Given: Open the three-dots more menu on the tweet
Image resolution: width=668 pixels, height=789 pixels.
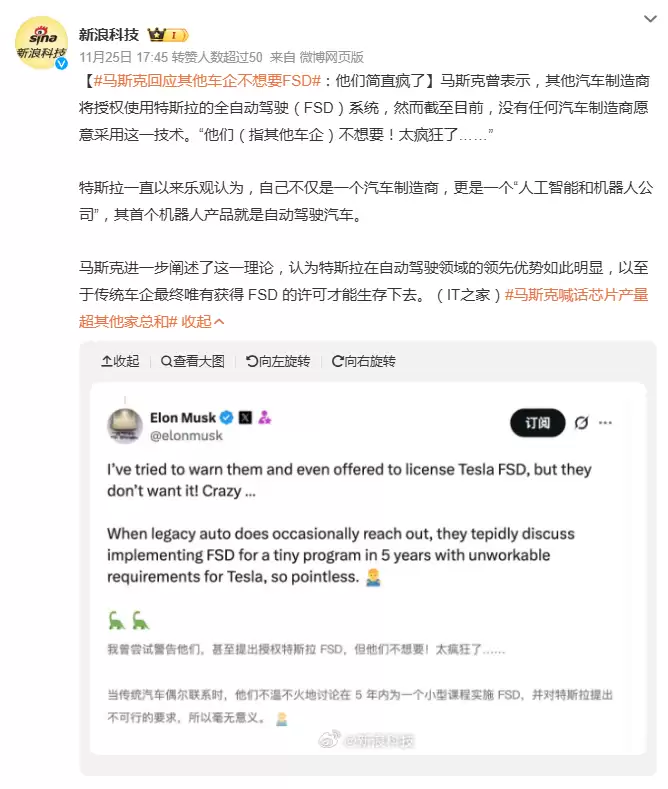Looking at the screenshot, I should (x=605, y=423).
